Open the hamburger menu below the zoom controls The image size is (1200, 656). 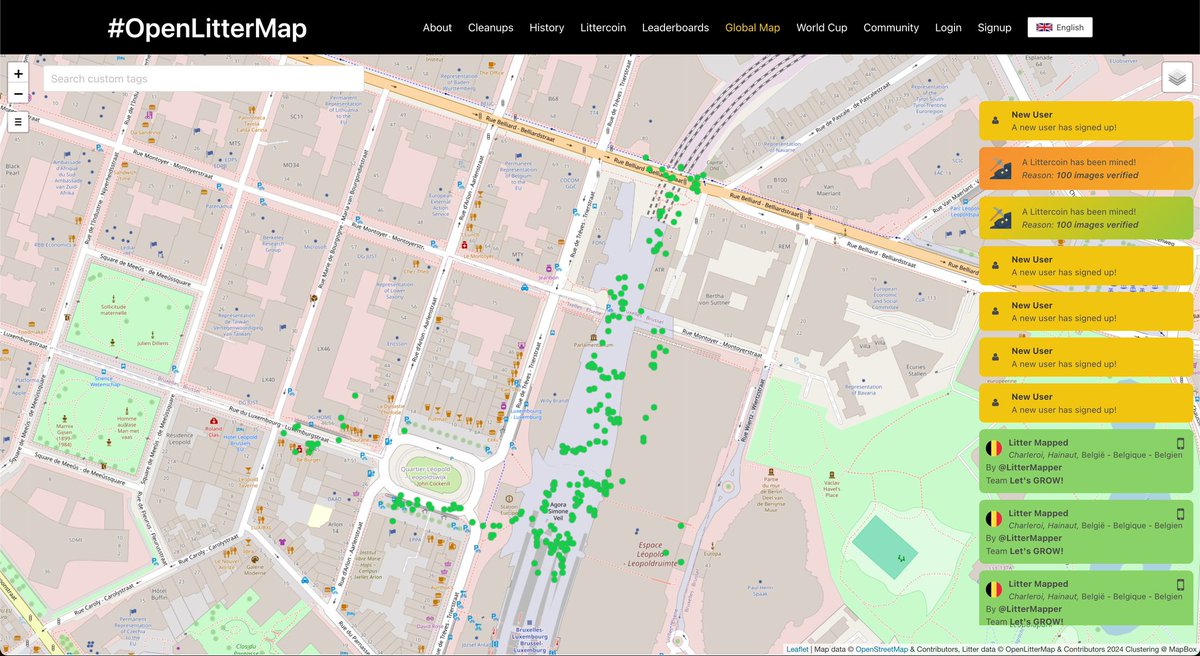click(18, 121)
